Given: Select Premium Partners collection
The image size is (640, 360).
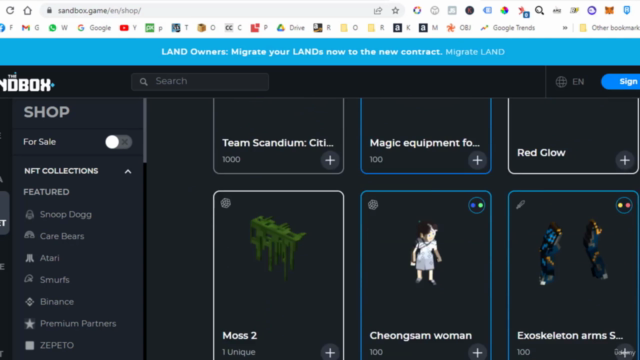Looking at the screenshot, I should coord(70,323).
